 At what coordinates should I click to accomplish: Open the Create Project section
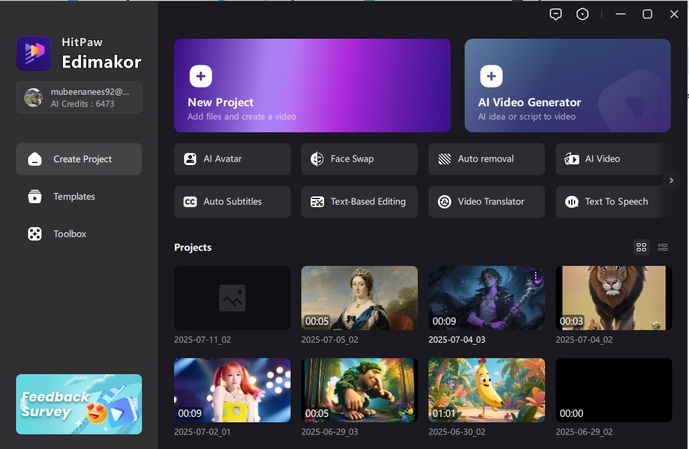pos(79,159)
